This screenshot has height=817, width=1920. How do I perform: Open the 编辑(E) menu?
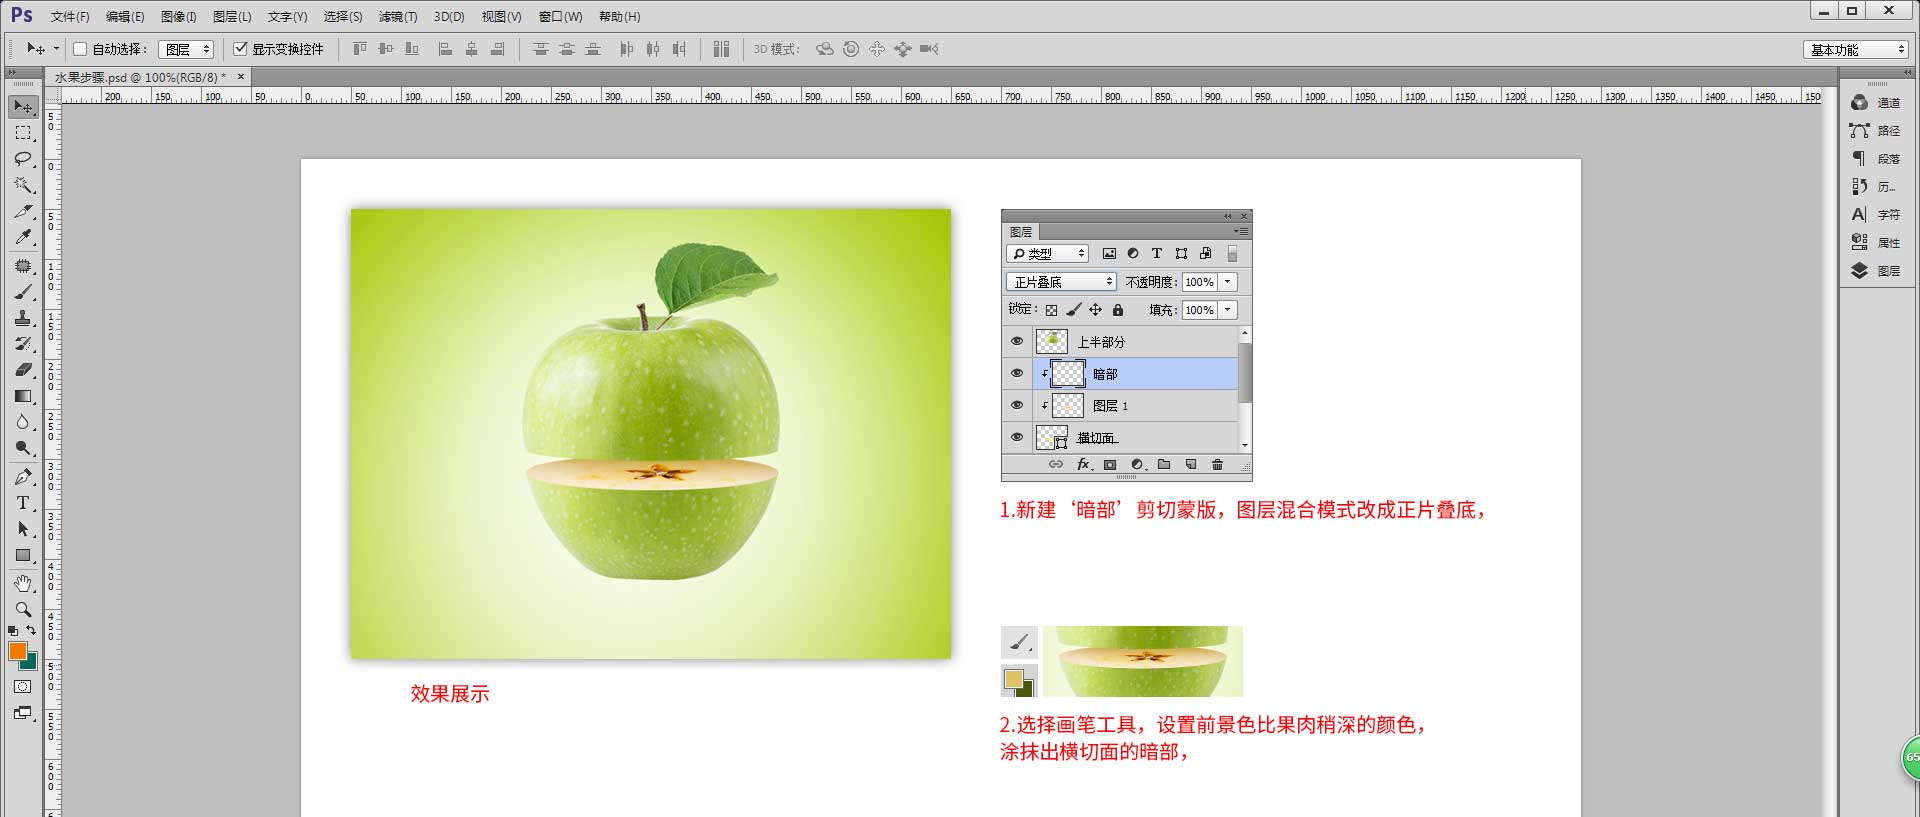pos(125,17)
